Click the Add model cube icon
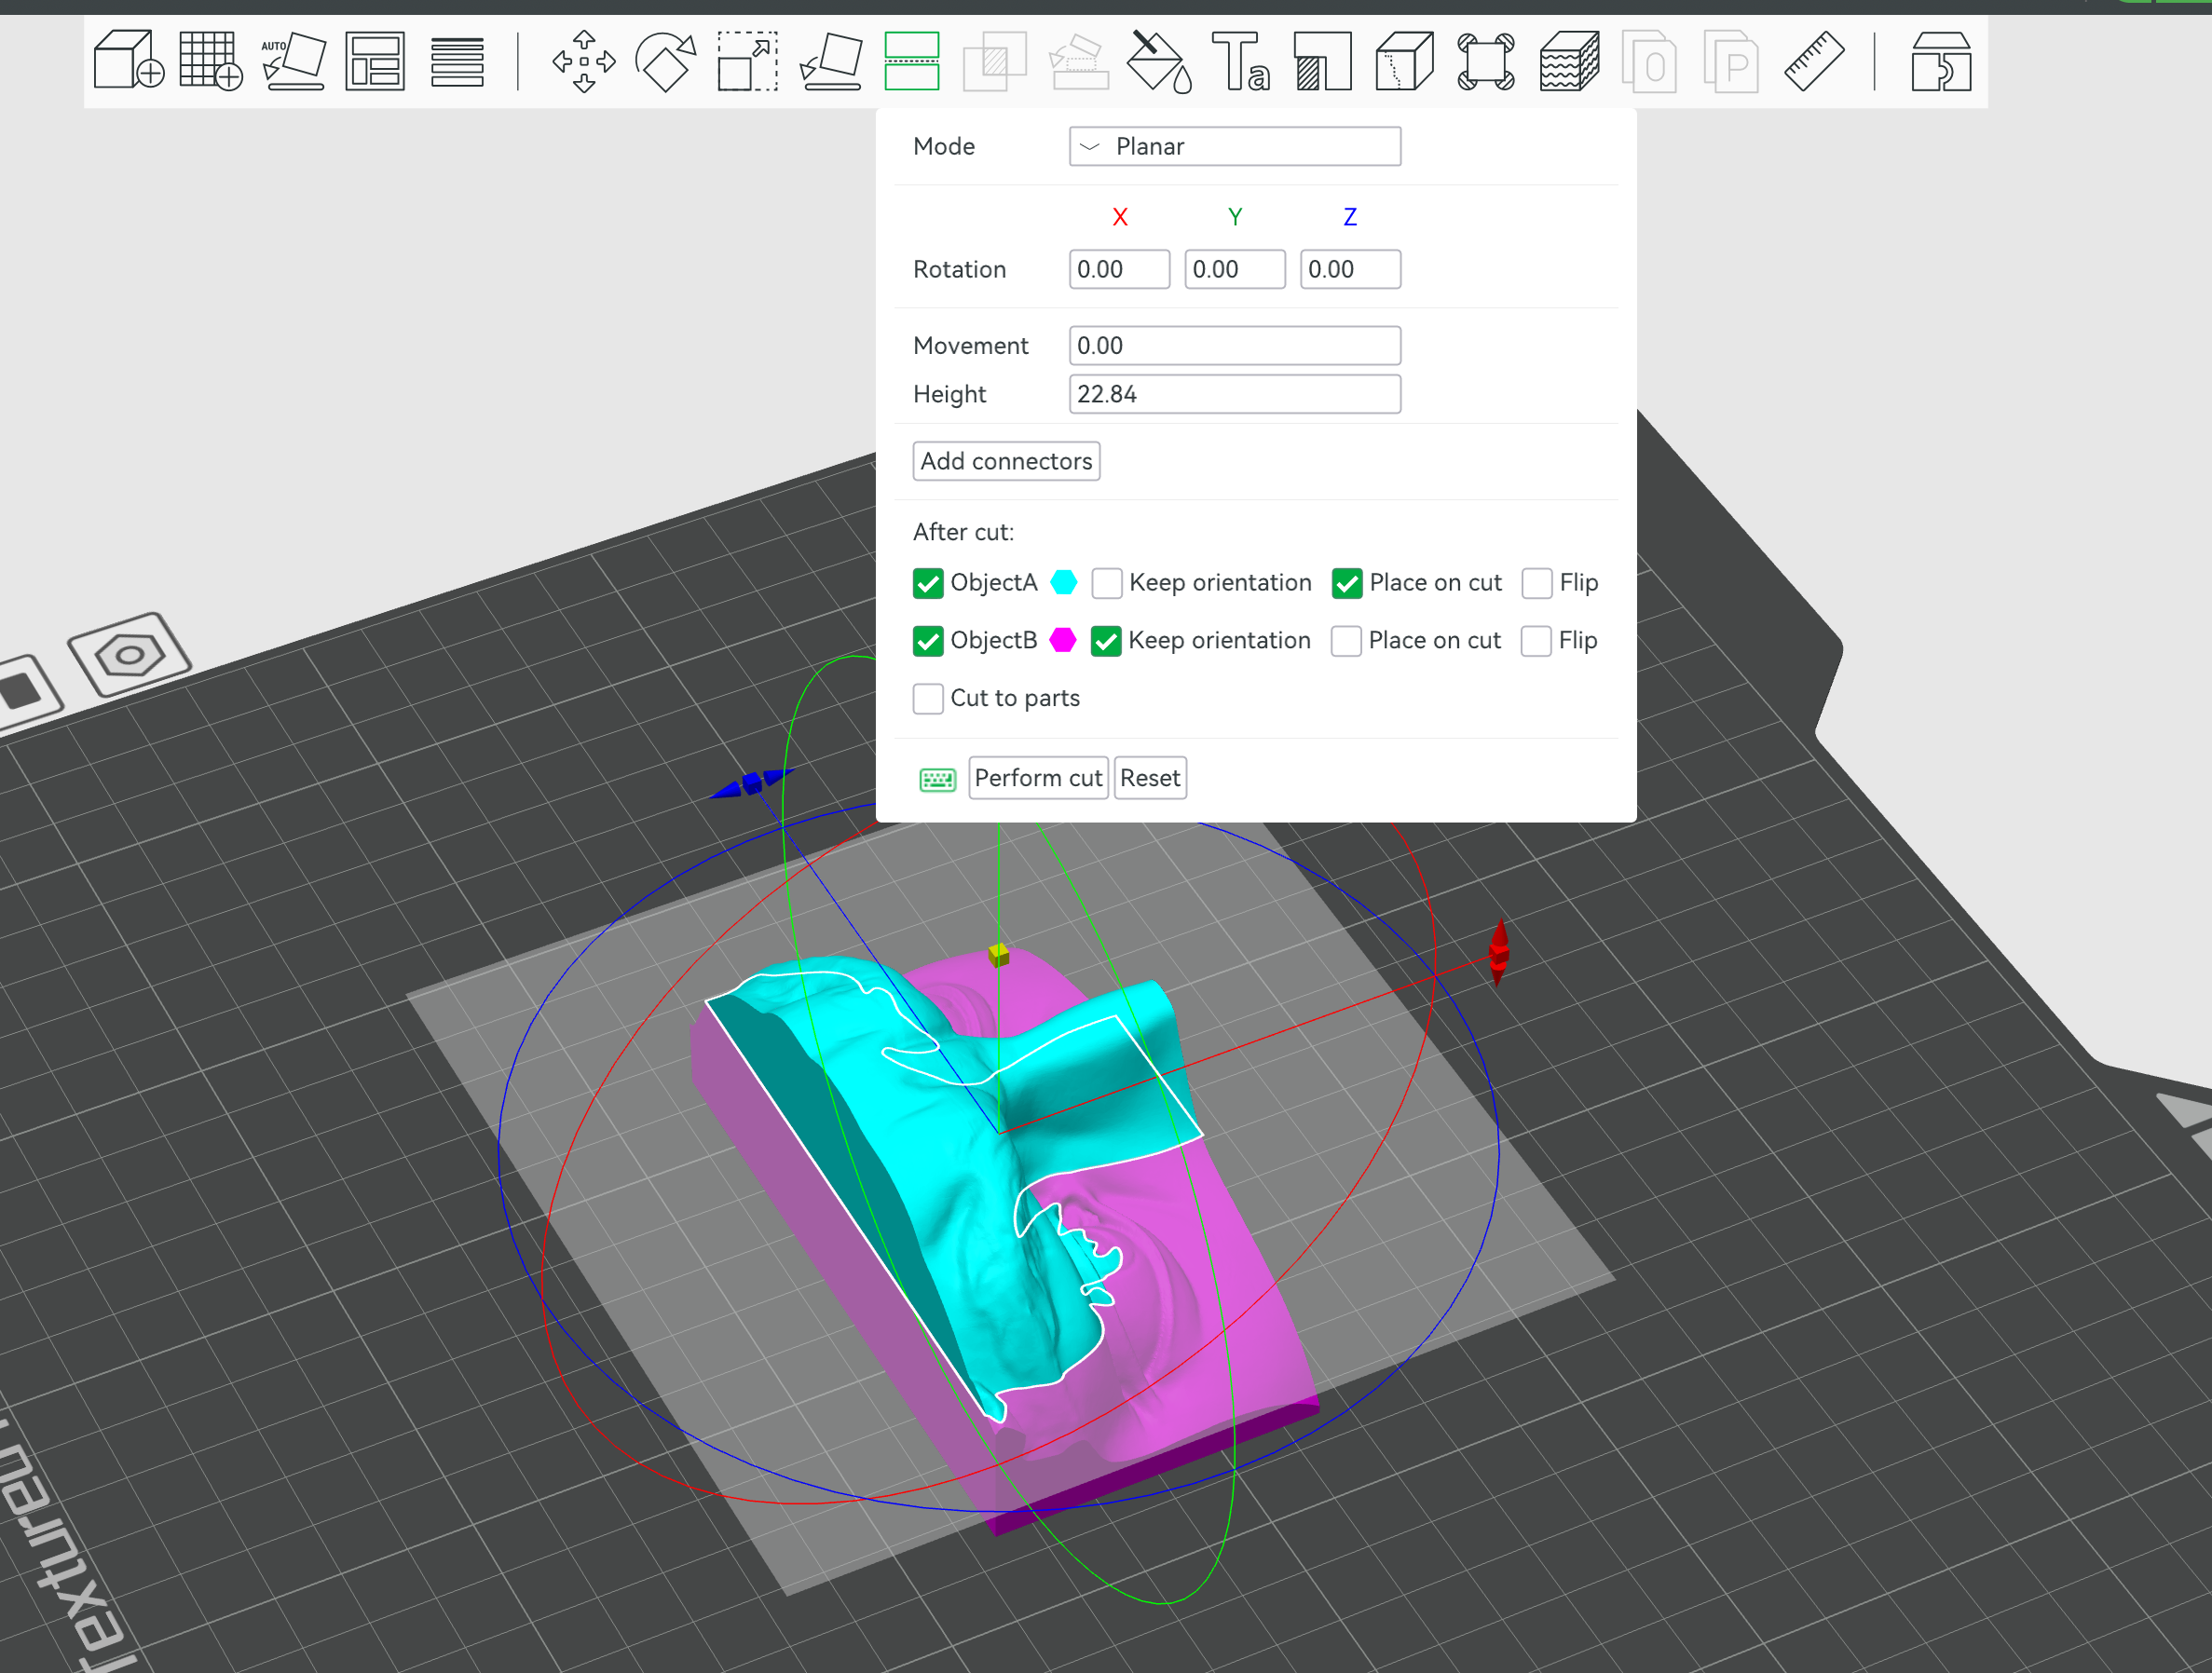Image resolution: width=2212 pixels, height=1673 pixels. tap(129, 61)
